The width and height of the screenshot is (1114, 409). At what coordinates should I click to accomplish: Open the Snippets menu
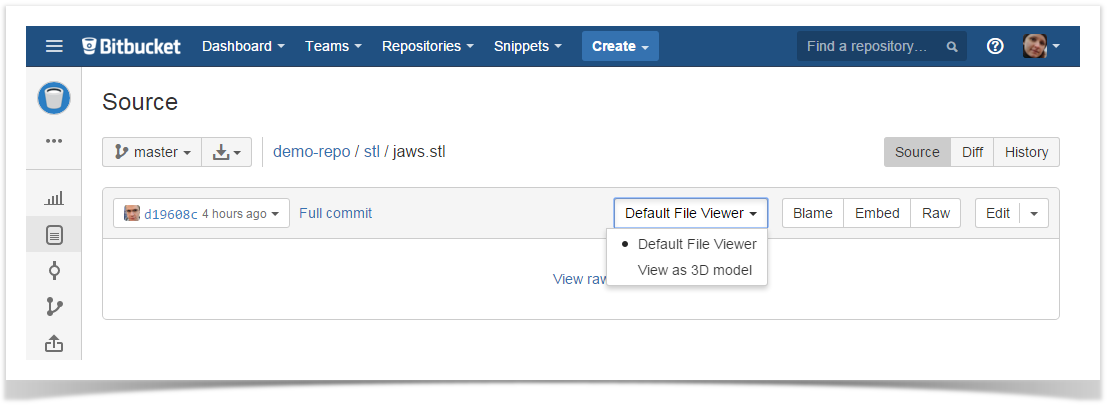[527, 46]
